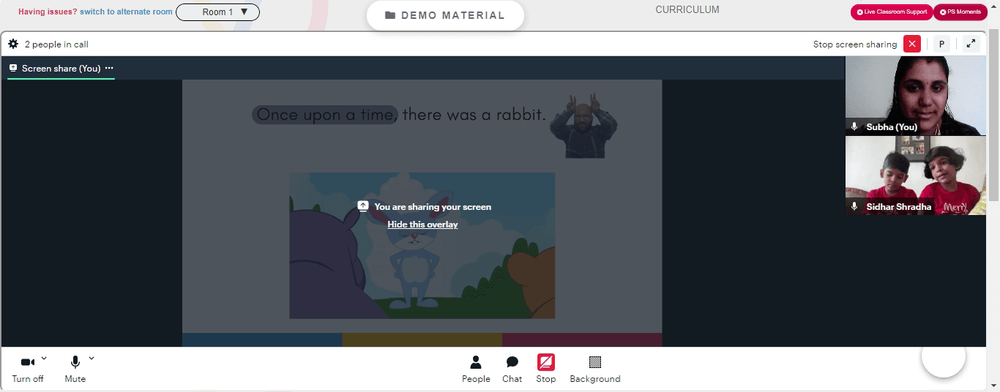Stop sharing via the red Stop icon

click(546, 369)
